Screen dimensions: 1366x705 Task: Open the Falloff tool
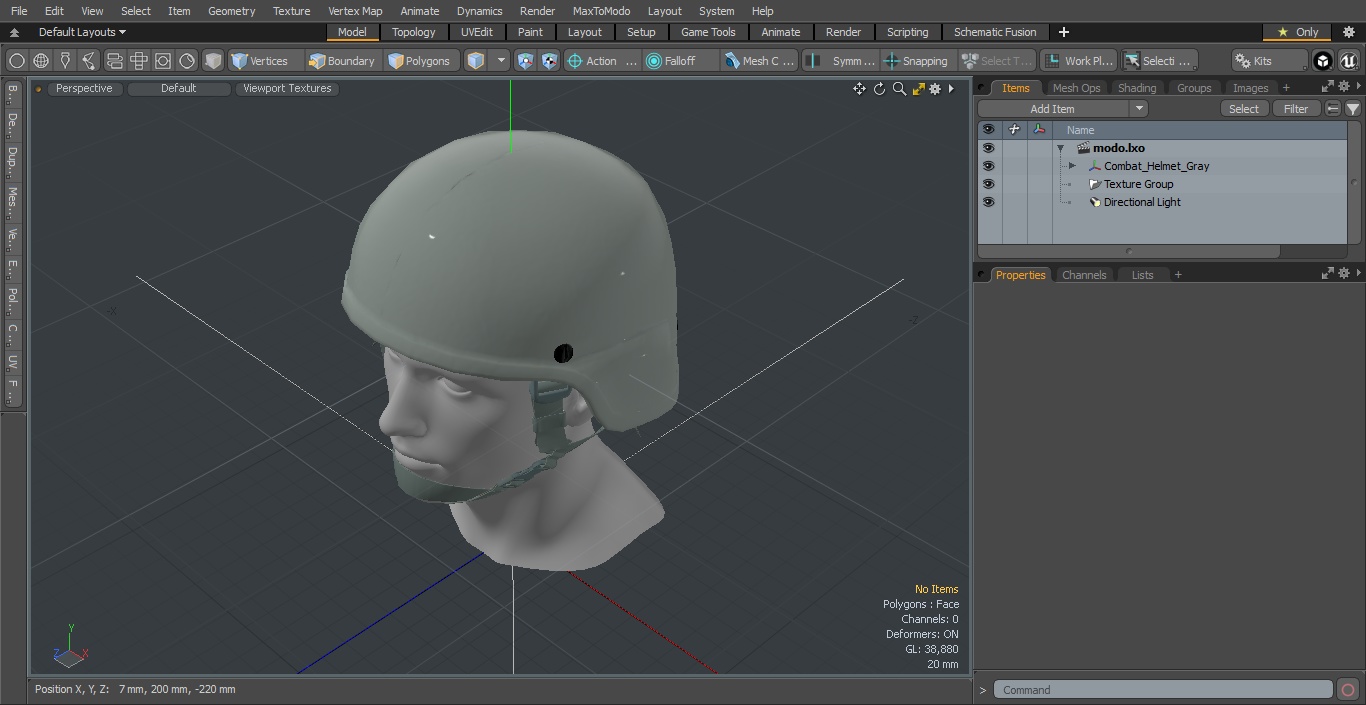682,61
